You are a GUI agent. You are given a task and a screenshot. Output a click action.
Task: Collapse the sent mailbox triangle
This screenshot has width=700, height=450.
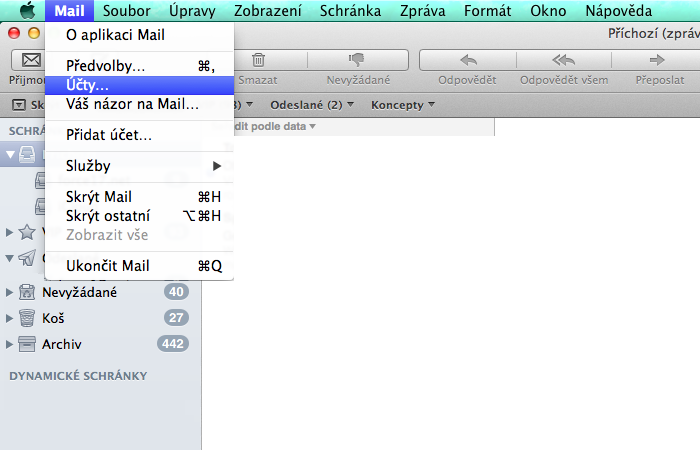9,258
